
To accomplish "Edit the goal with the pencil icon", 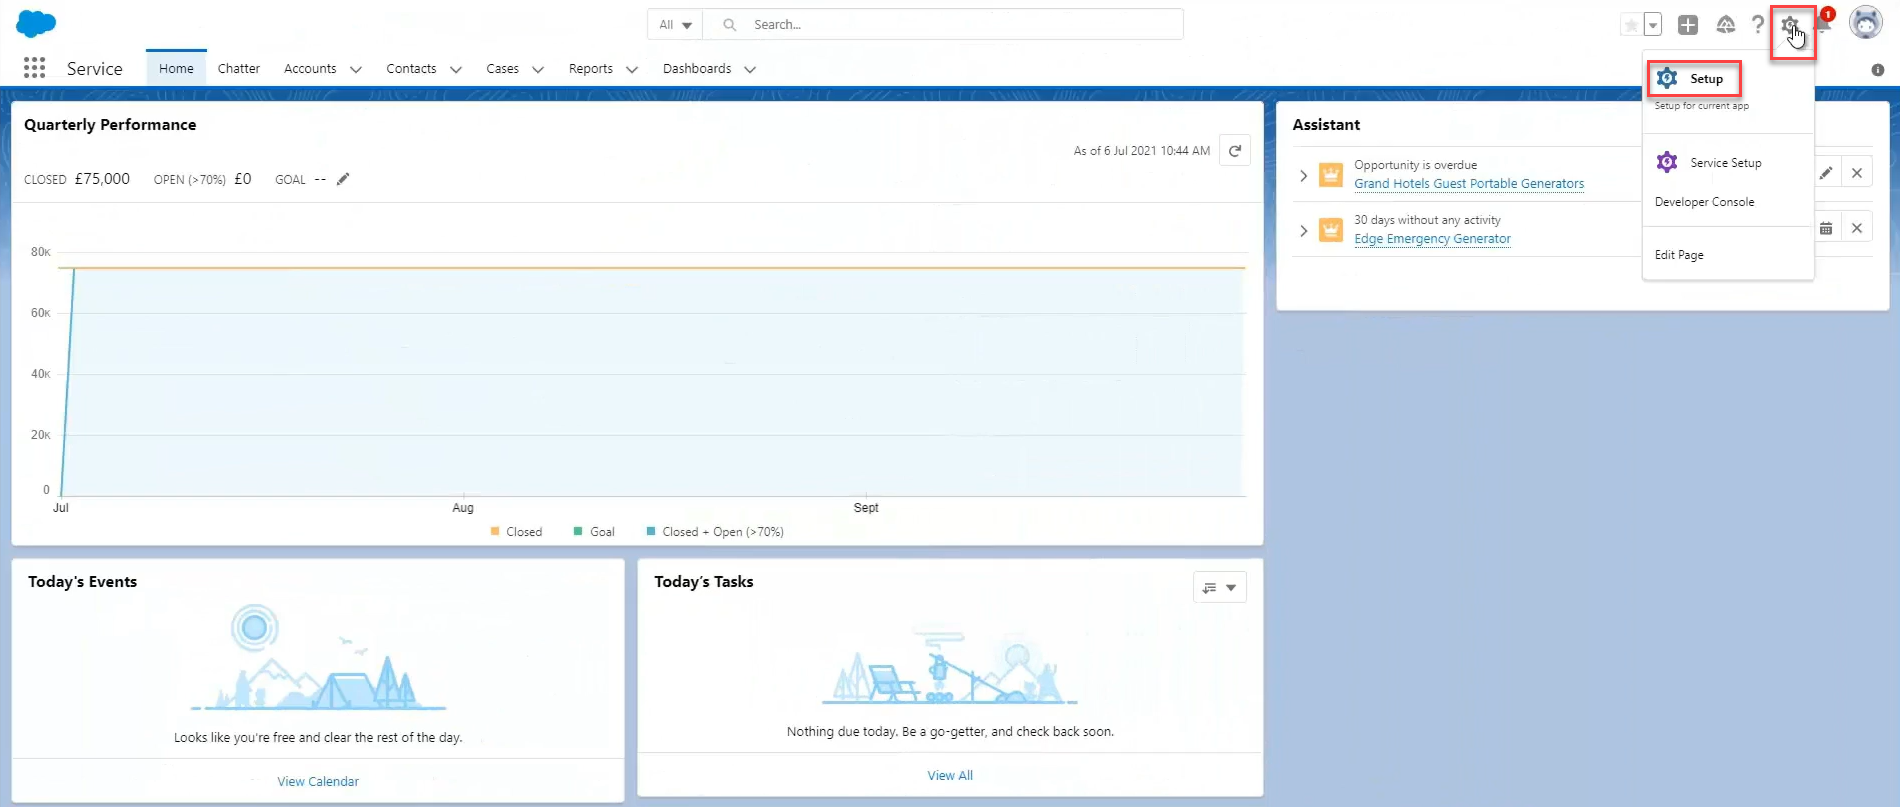I will pyautogui.click(x=343, y=179).
